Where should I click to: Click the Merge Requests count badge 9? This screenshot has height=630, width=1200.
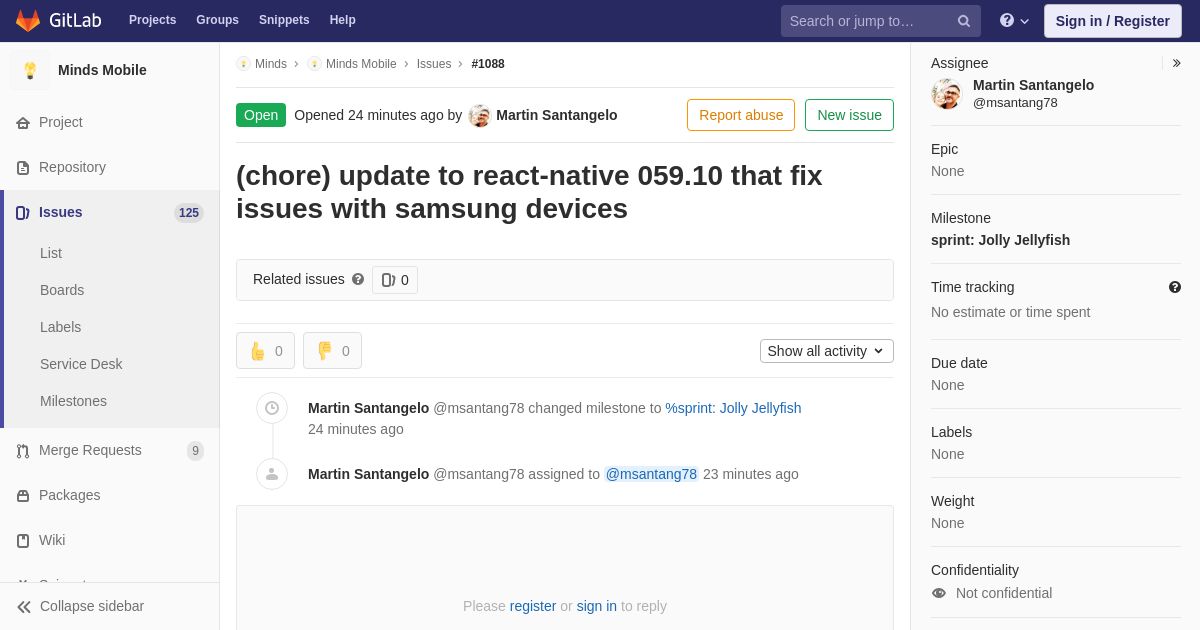click(x=195, y=451)
